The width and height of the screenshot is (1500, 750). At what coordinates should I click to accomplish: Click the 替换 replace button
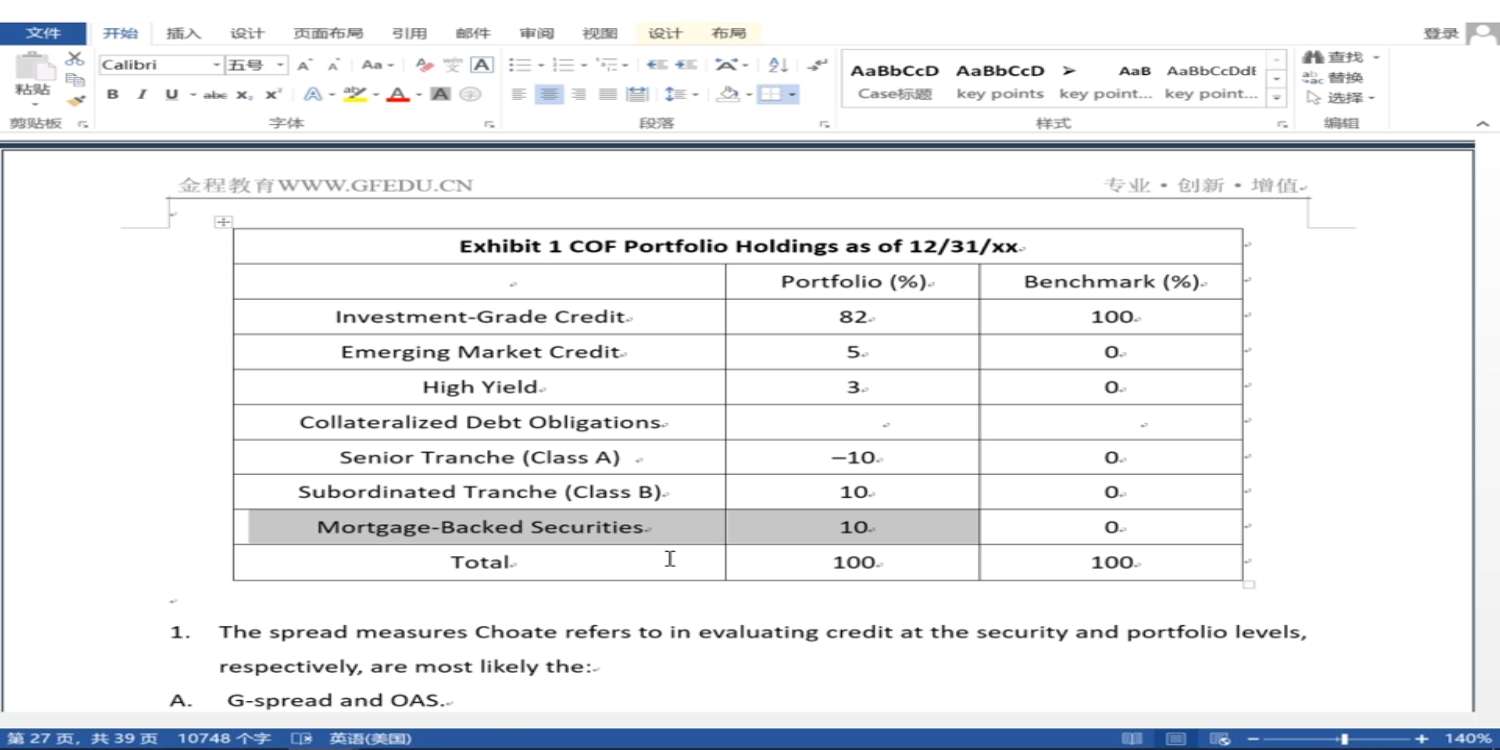(1335, 77)
